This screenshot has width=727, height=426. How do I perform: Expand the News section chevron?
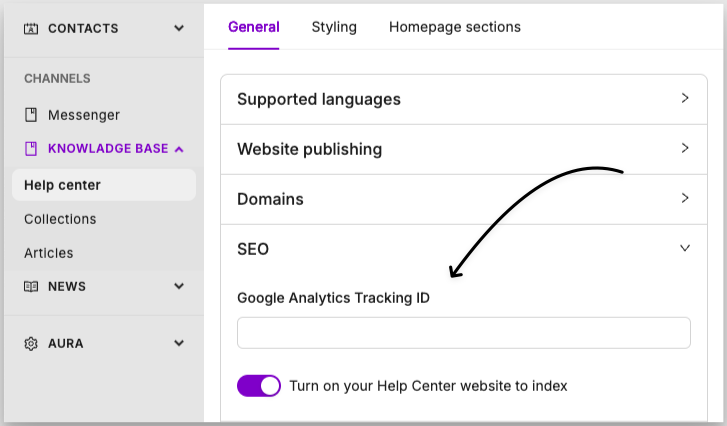pyautogui.click(x=179, y=286)
